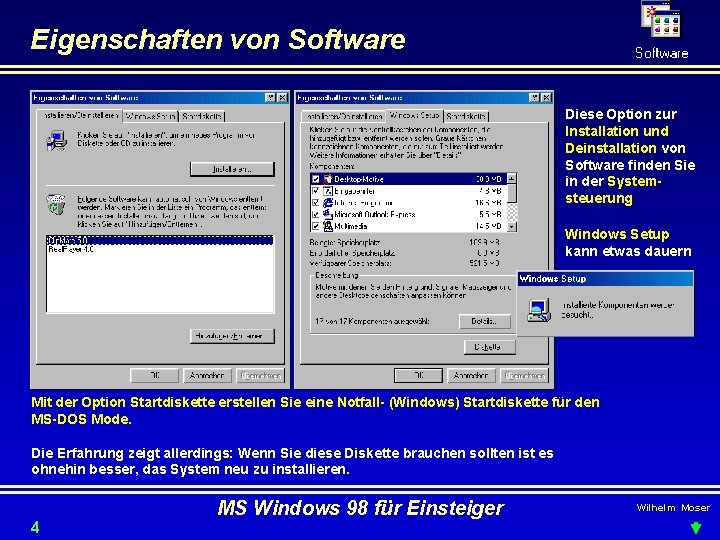Toggle the Desktop-Motive checkbox
This screenshot has height=540, width=720.
click(x=316, y=179)
